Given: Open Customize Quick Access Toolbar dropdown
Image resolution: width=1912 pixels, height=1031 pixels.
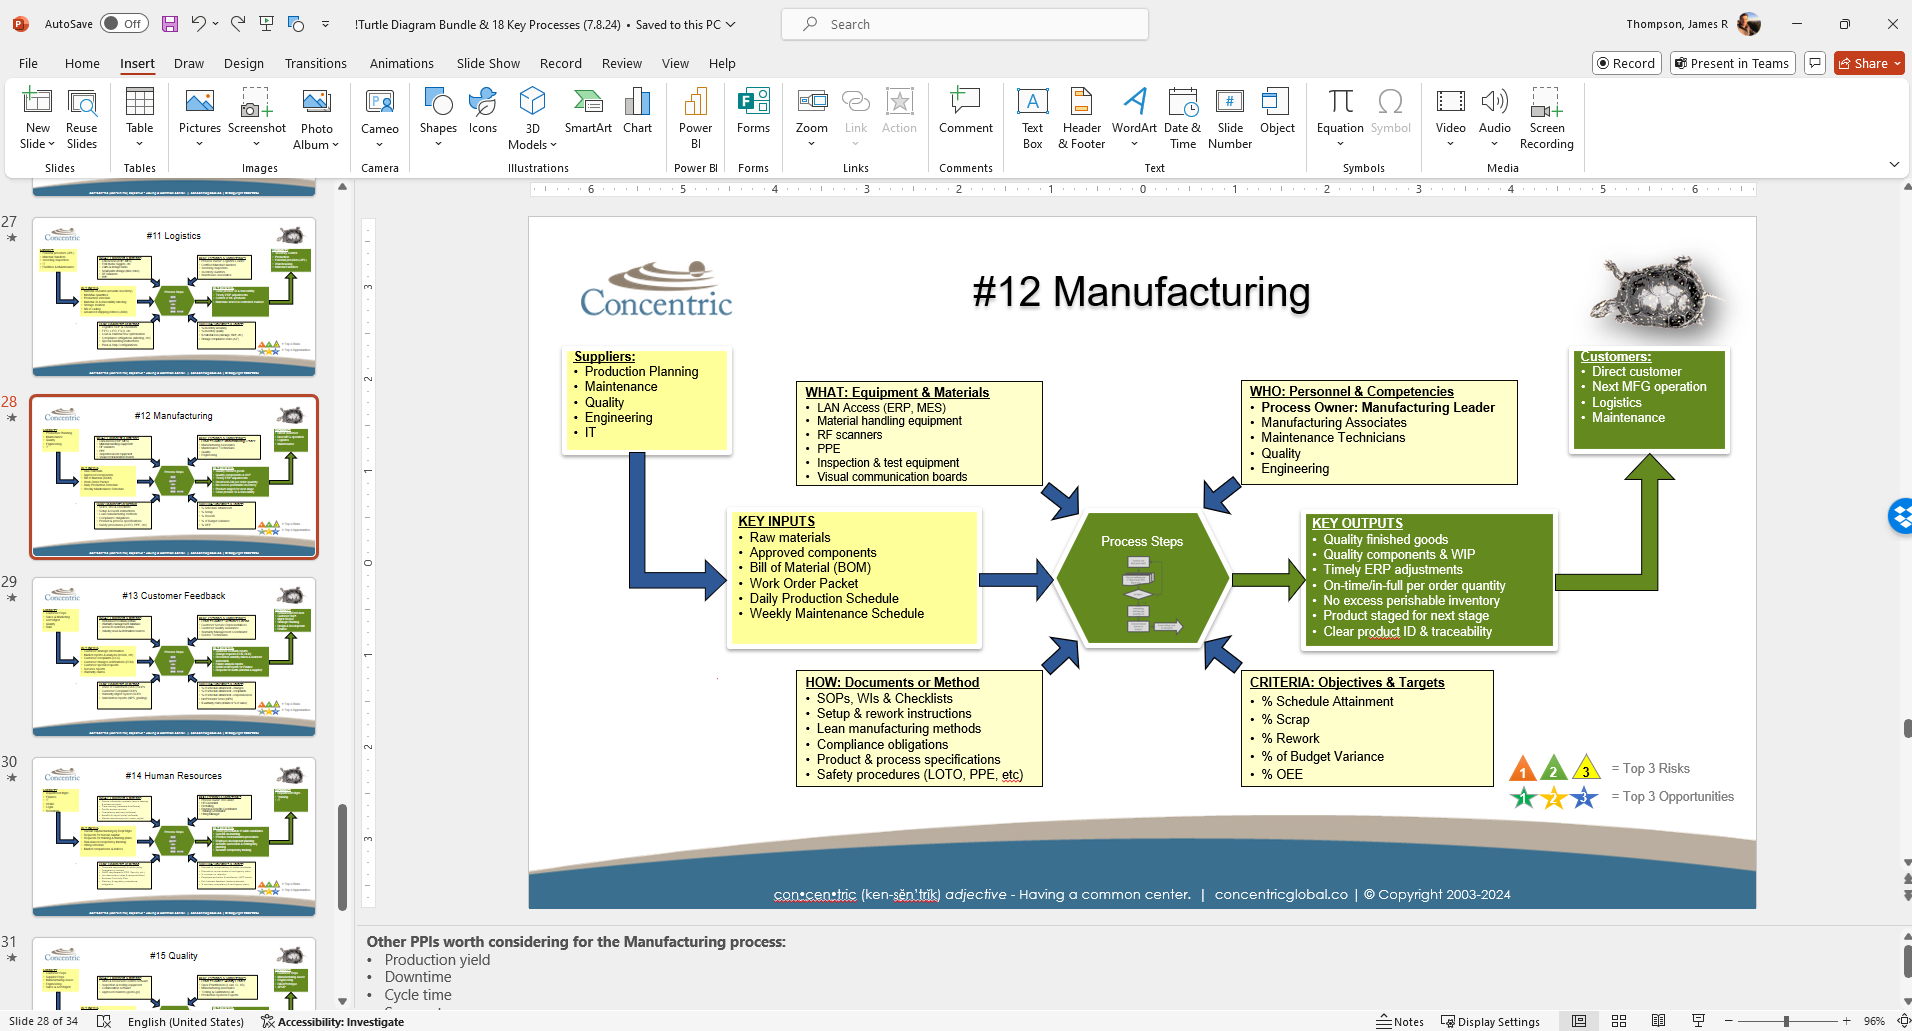Looking at the screenshot, I should coord(326,24).
